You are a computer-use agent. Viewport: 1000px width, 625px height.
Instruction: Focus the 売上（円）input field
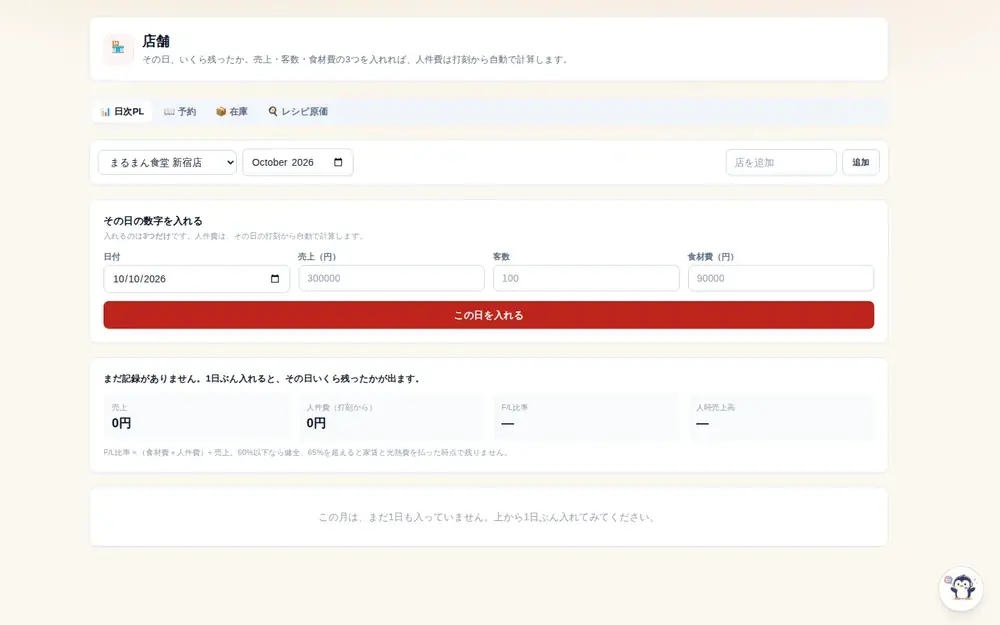click(x=392, y=278)
